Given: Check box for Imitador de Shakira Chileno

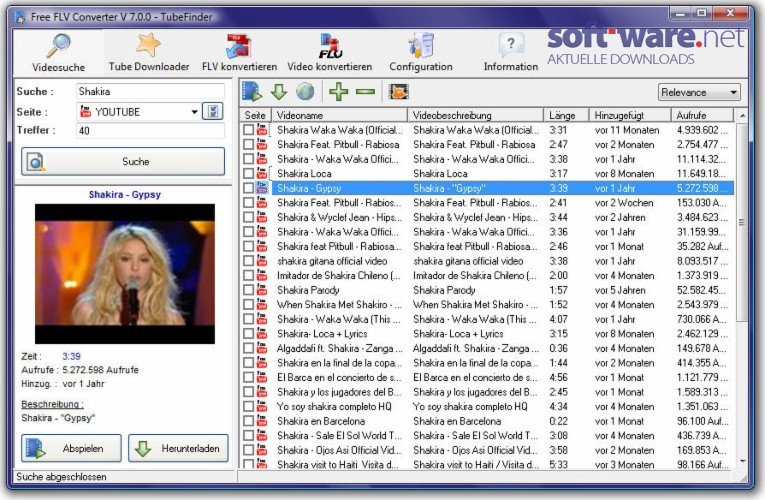Looking at the screenshot, I should click(248, 276).
